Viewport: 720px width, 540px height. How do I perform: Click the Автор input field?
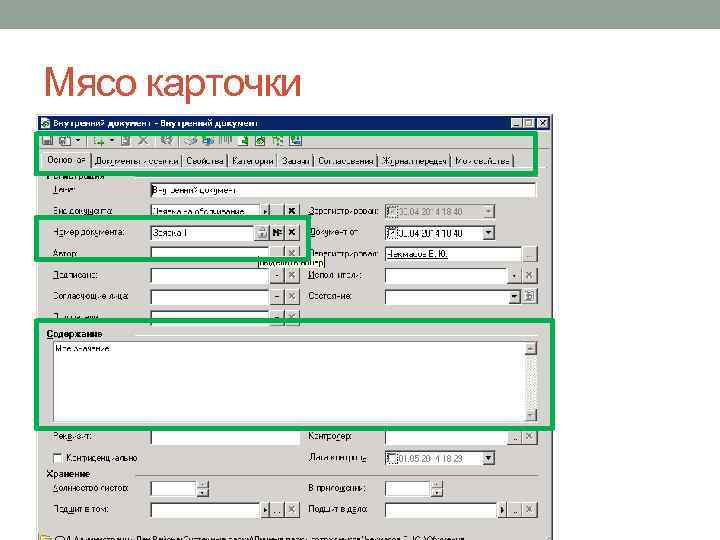click(x=209, y=253)
